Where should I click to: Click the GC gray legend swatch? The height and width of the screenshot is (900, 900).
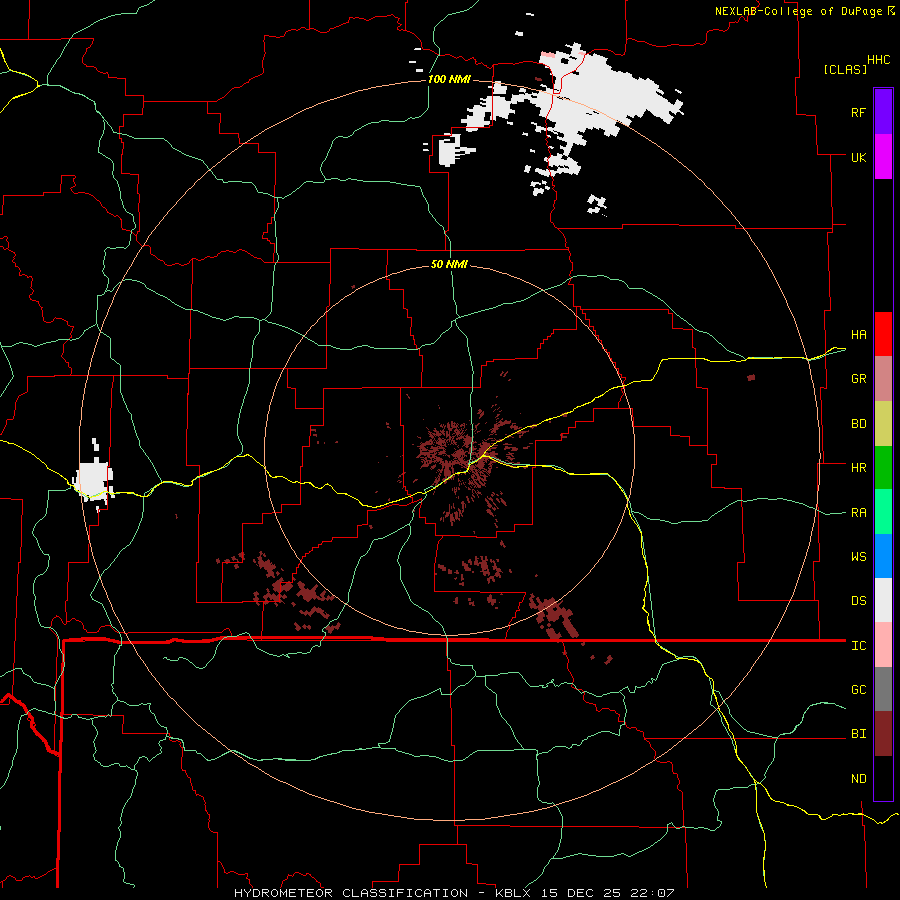(883, 689)
